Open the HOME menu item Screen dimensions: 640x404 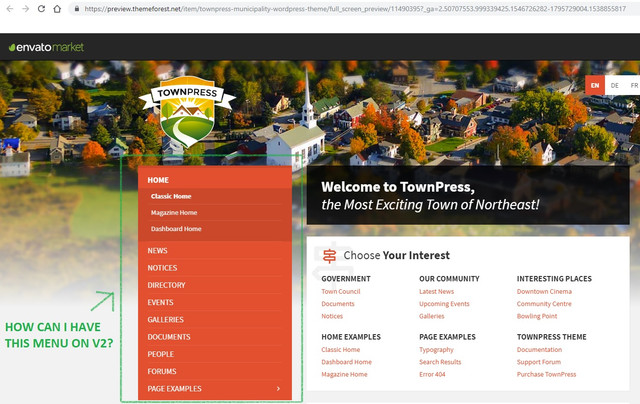158,180
